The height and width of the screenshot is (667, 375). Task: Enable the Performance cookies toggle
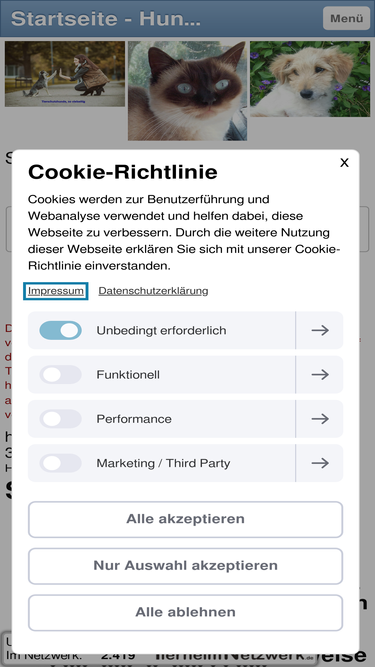(x=60, y=419)
